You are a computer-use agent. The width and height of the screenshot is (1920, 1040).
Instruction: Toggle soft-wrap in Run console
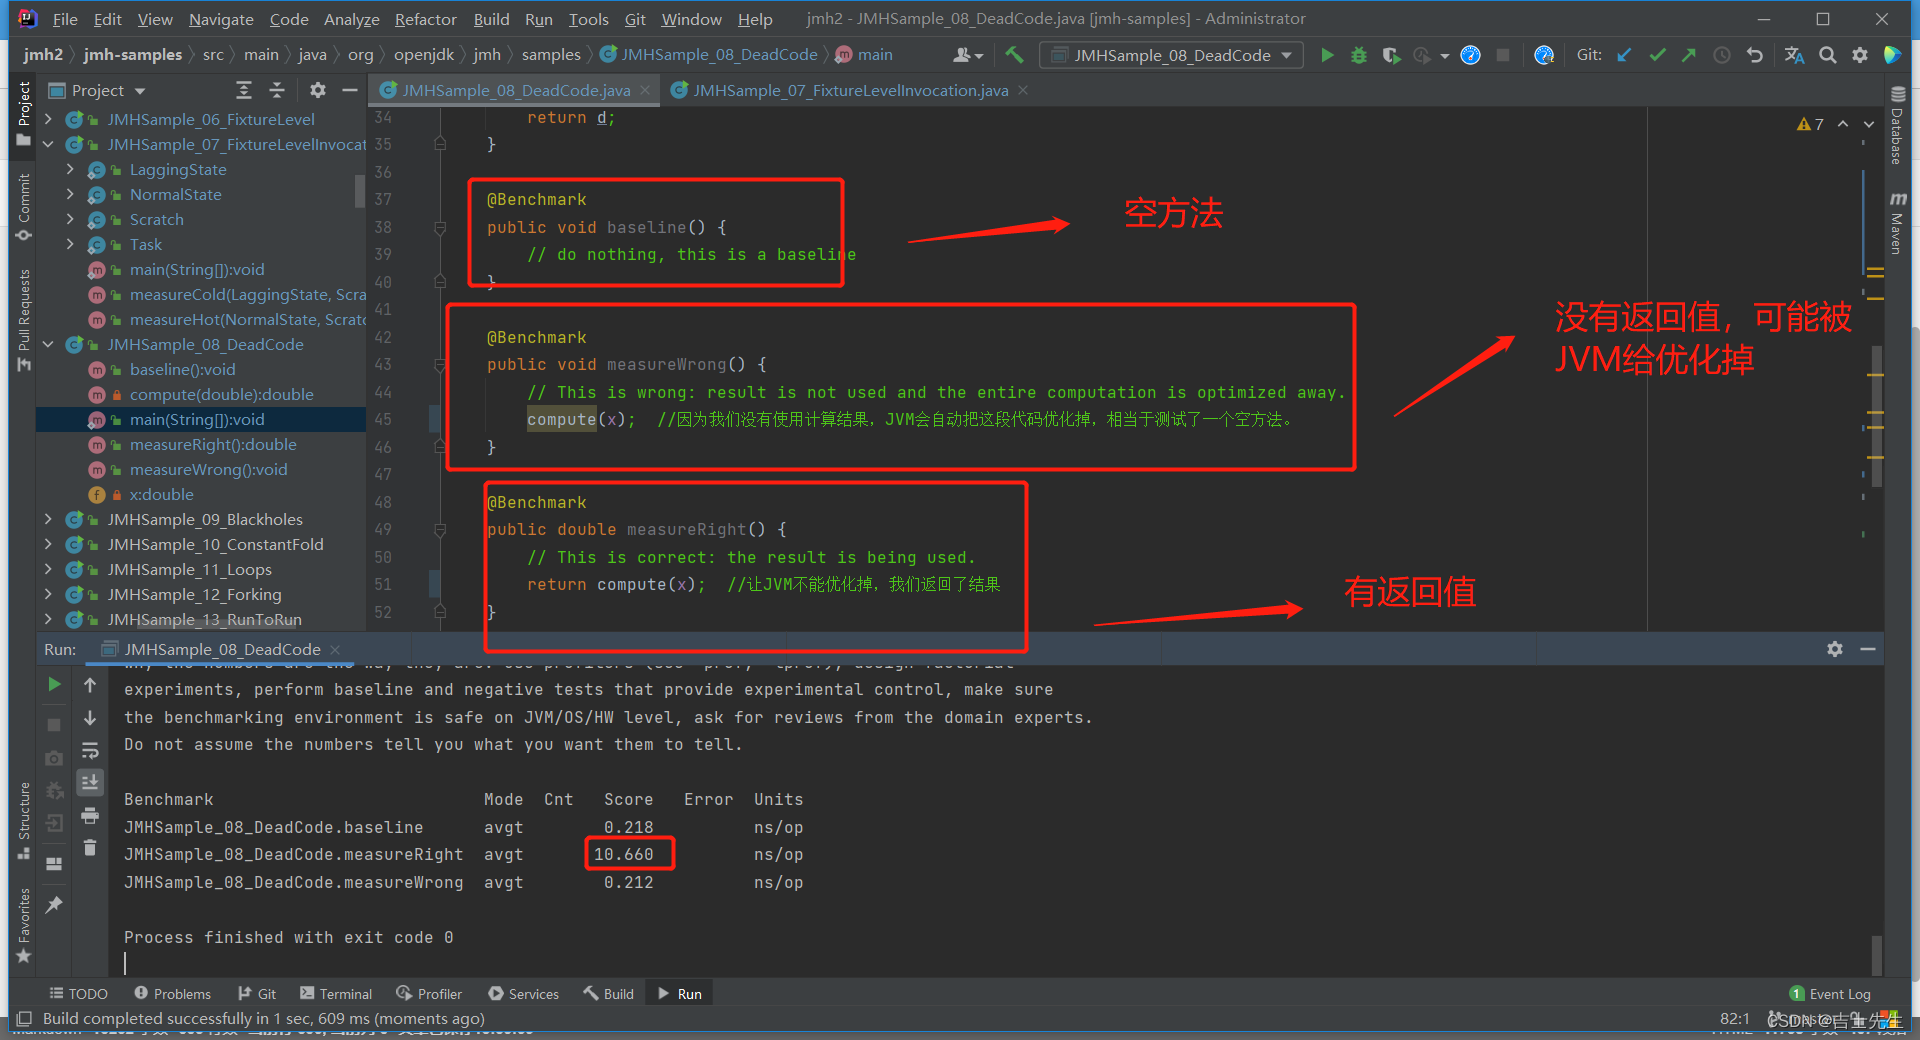click(90, 750)
